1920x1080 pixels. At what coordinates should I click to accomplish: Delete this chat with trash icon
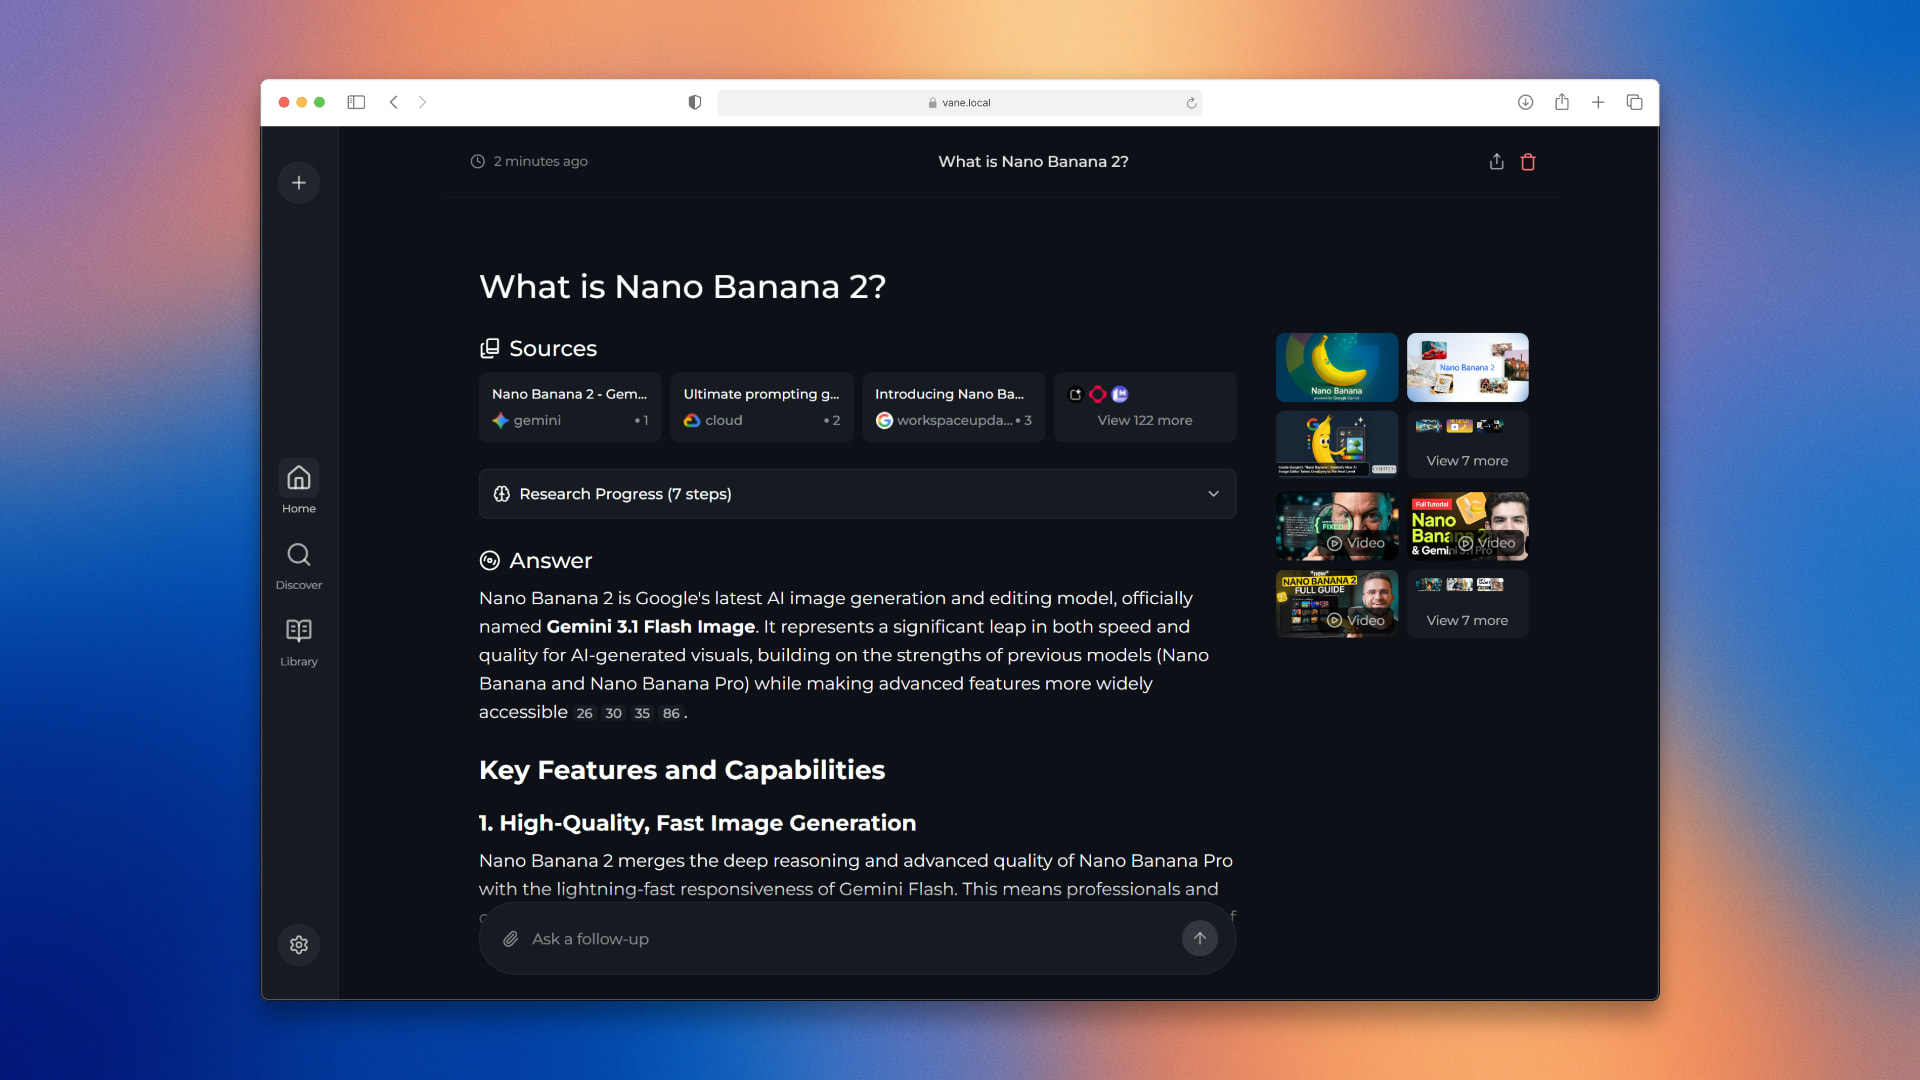point(1527,162)
